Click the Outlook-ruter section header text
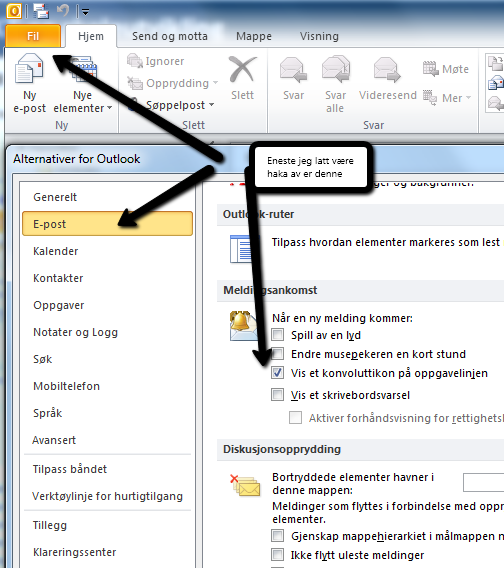 pyautogui.click(x=258, y=214)
